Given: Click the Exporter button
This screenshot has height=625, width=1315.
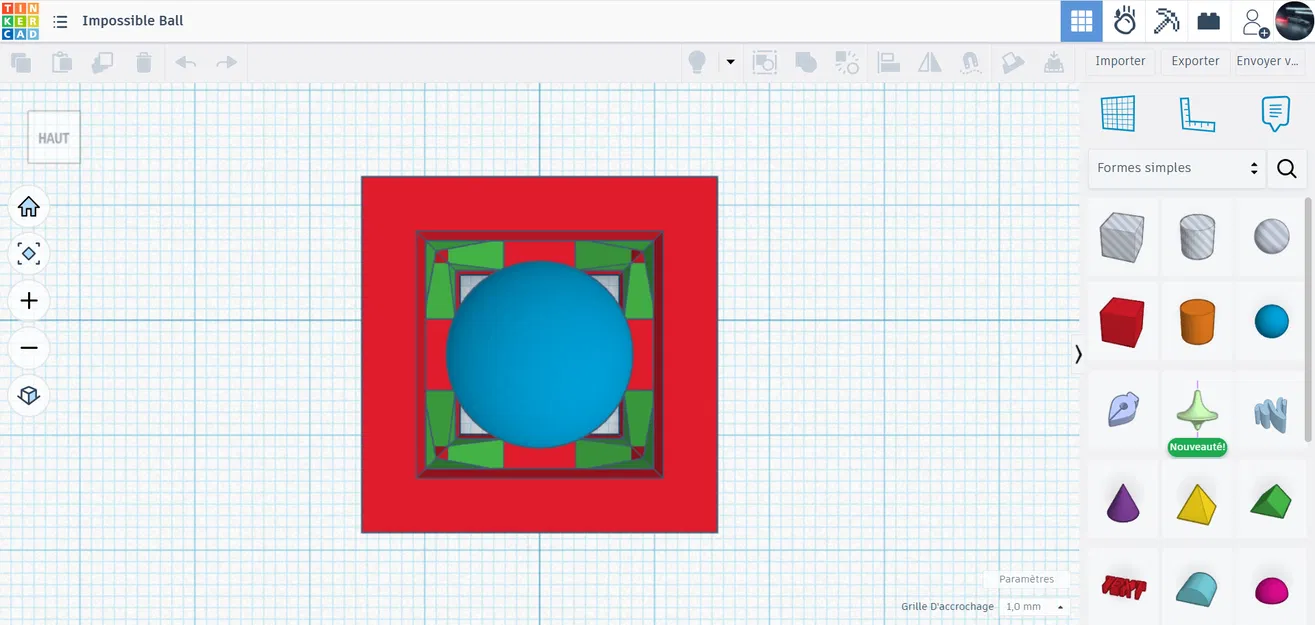Looking at the screenshot, I should [x=1194, y=60].
